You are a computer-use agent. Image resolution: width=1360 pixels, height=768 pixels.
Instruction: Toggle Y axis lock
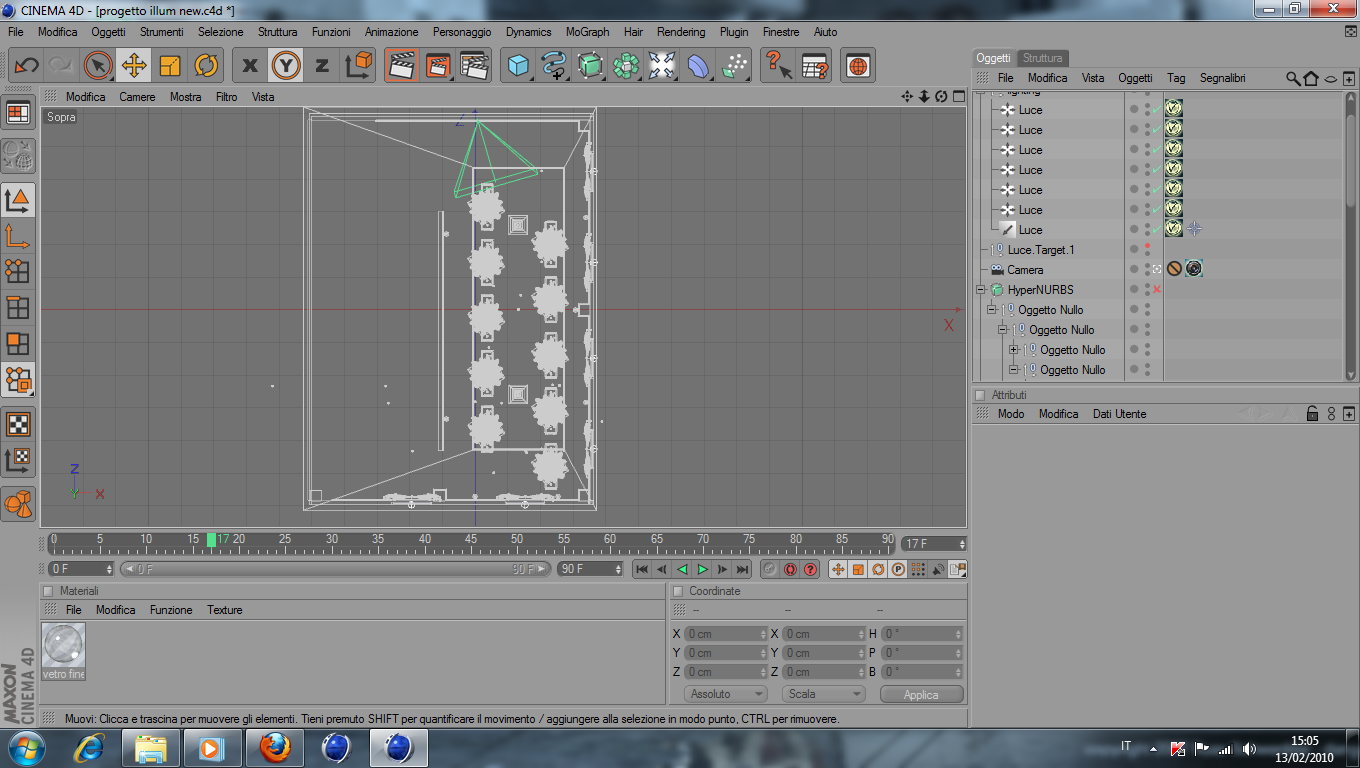point(286,66)
